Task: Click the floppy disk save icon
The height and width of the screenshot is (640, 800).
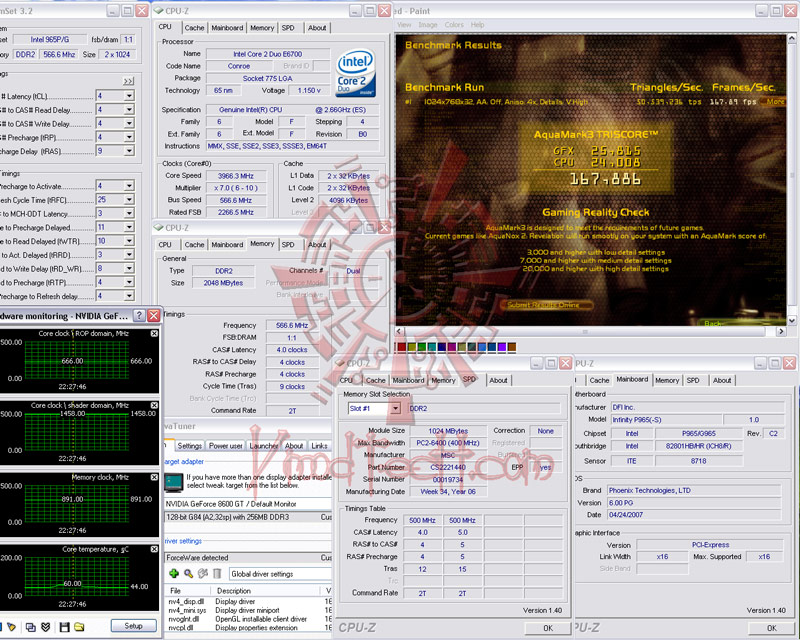Action: (64, 627)
